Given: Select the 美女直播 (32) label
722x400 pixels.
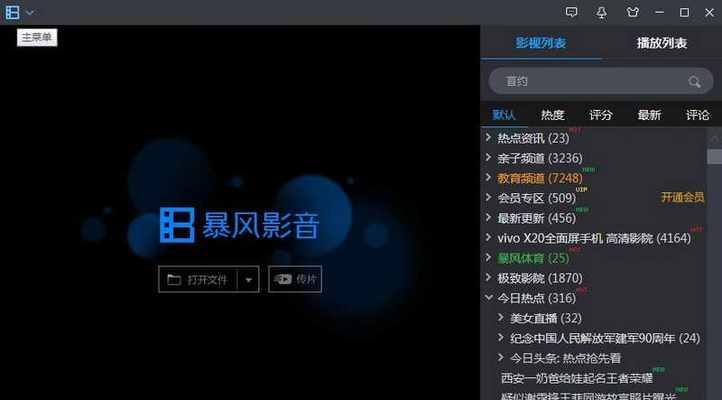Looking at the screenshot, I should pyautogui.click(x=546, y=319).
